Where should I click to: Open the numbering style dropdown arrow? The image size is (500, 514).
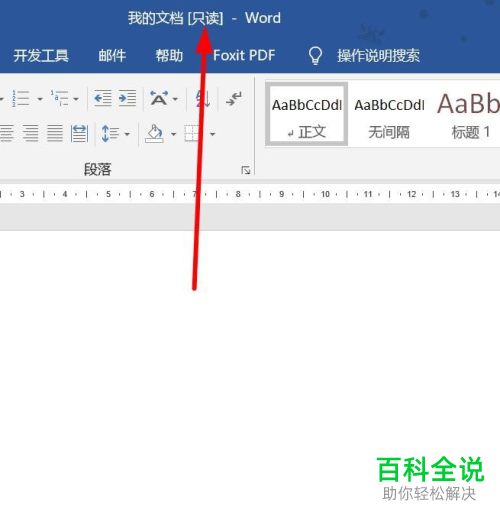40,99
